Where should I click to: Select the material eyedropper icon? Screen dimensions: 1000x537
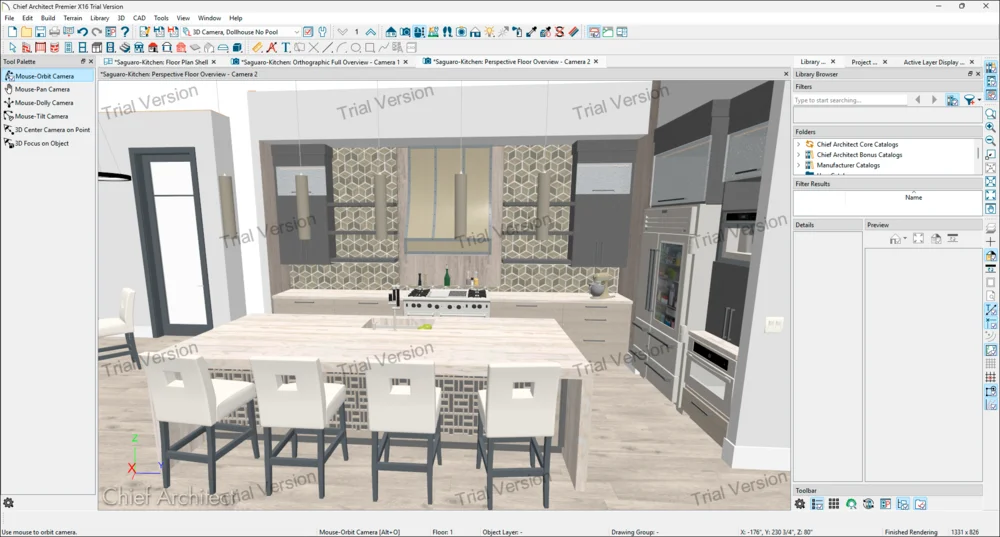pos(531,32)
